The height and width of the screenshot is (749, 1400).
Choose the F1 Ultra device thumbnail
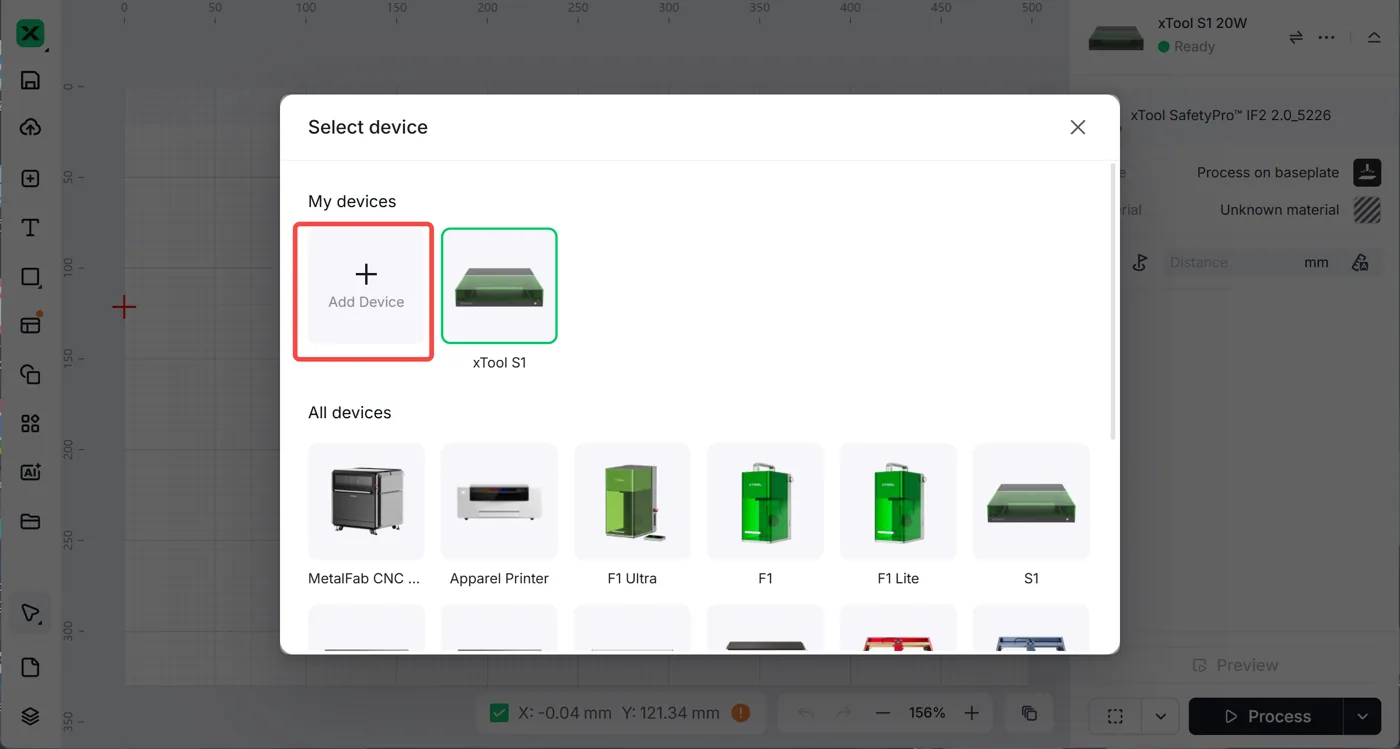(632, 501)
